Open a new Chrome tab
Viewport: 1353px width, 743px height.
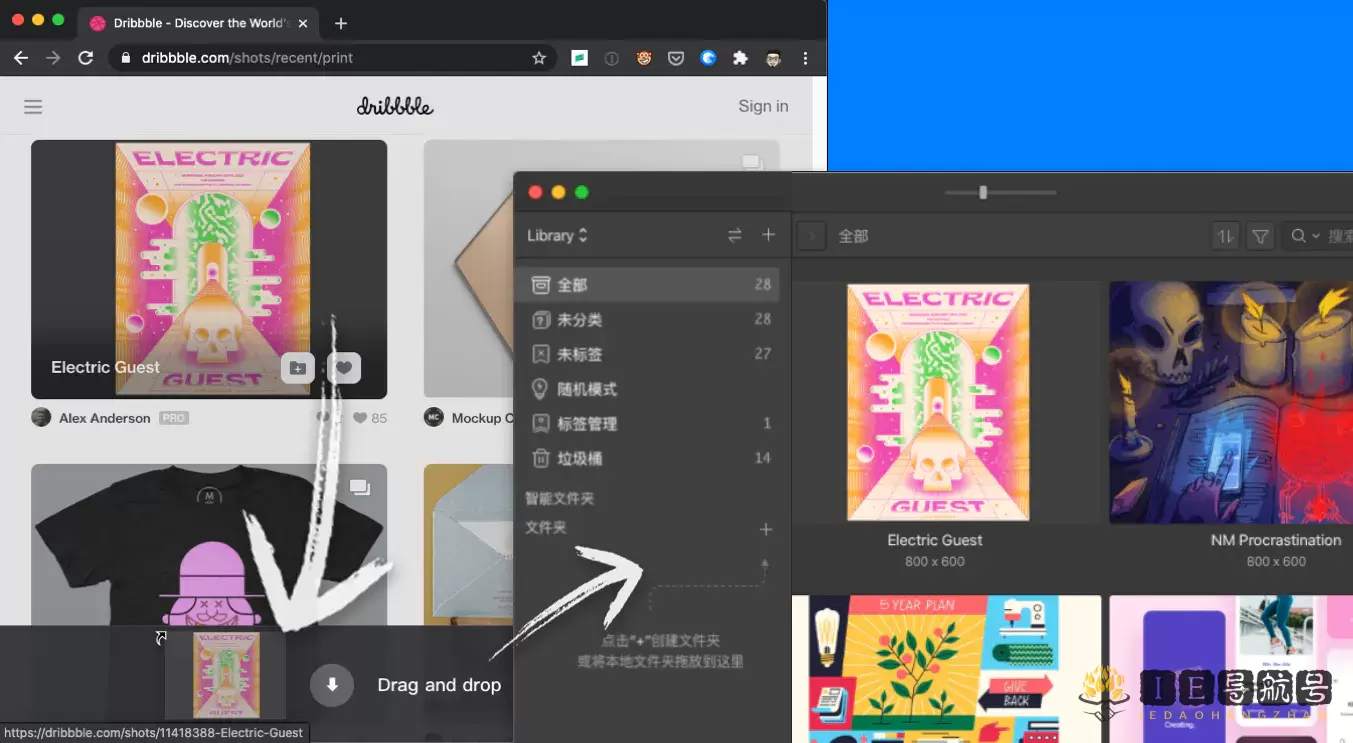pos(341,23)
